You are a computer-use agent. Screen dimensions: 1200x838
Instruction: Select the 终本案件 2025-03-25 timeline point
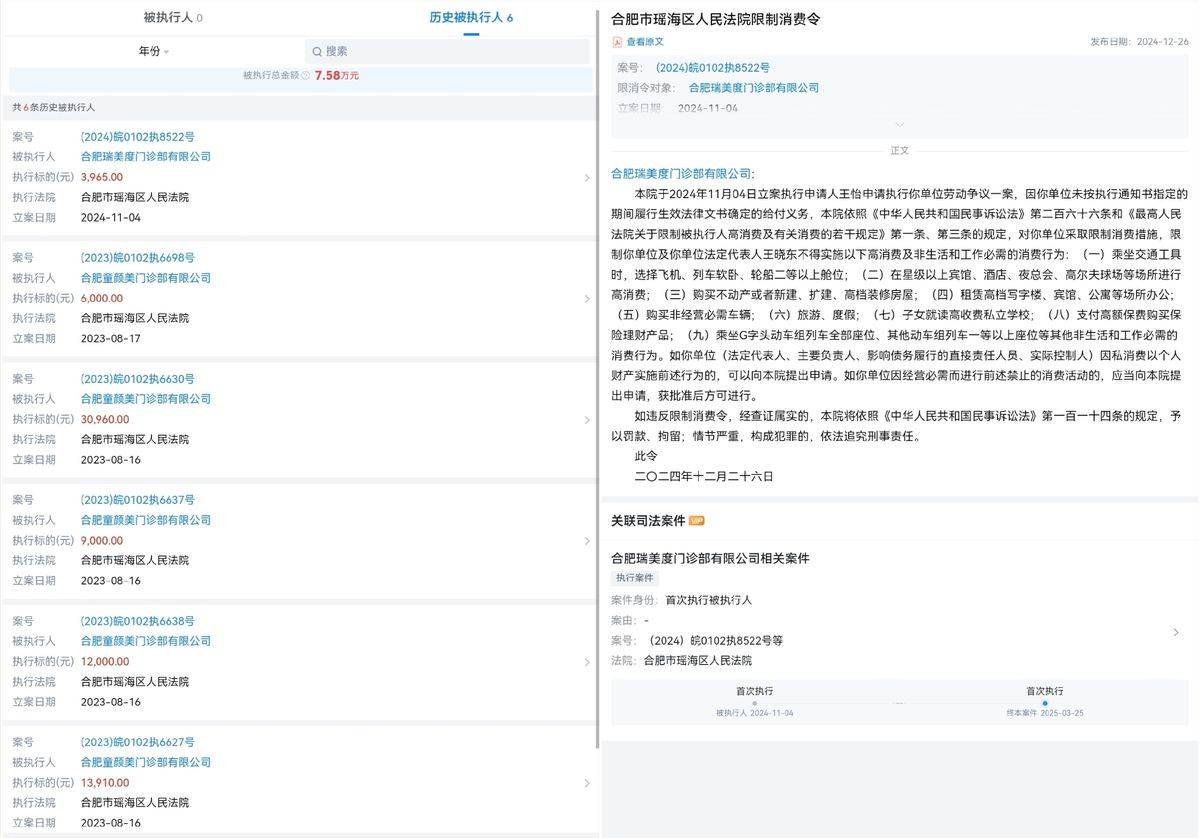[1045, 702]
